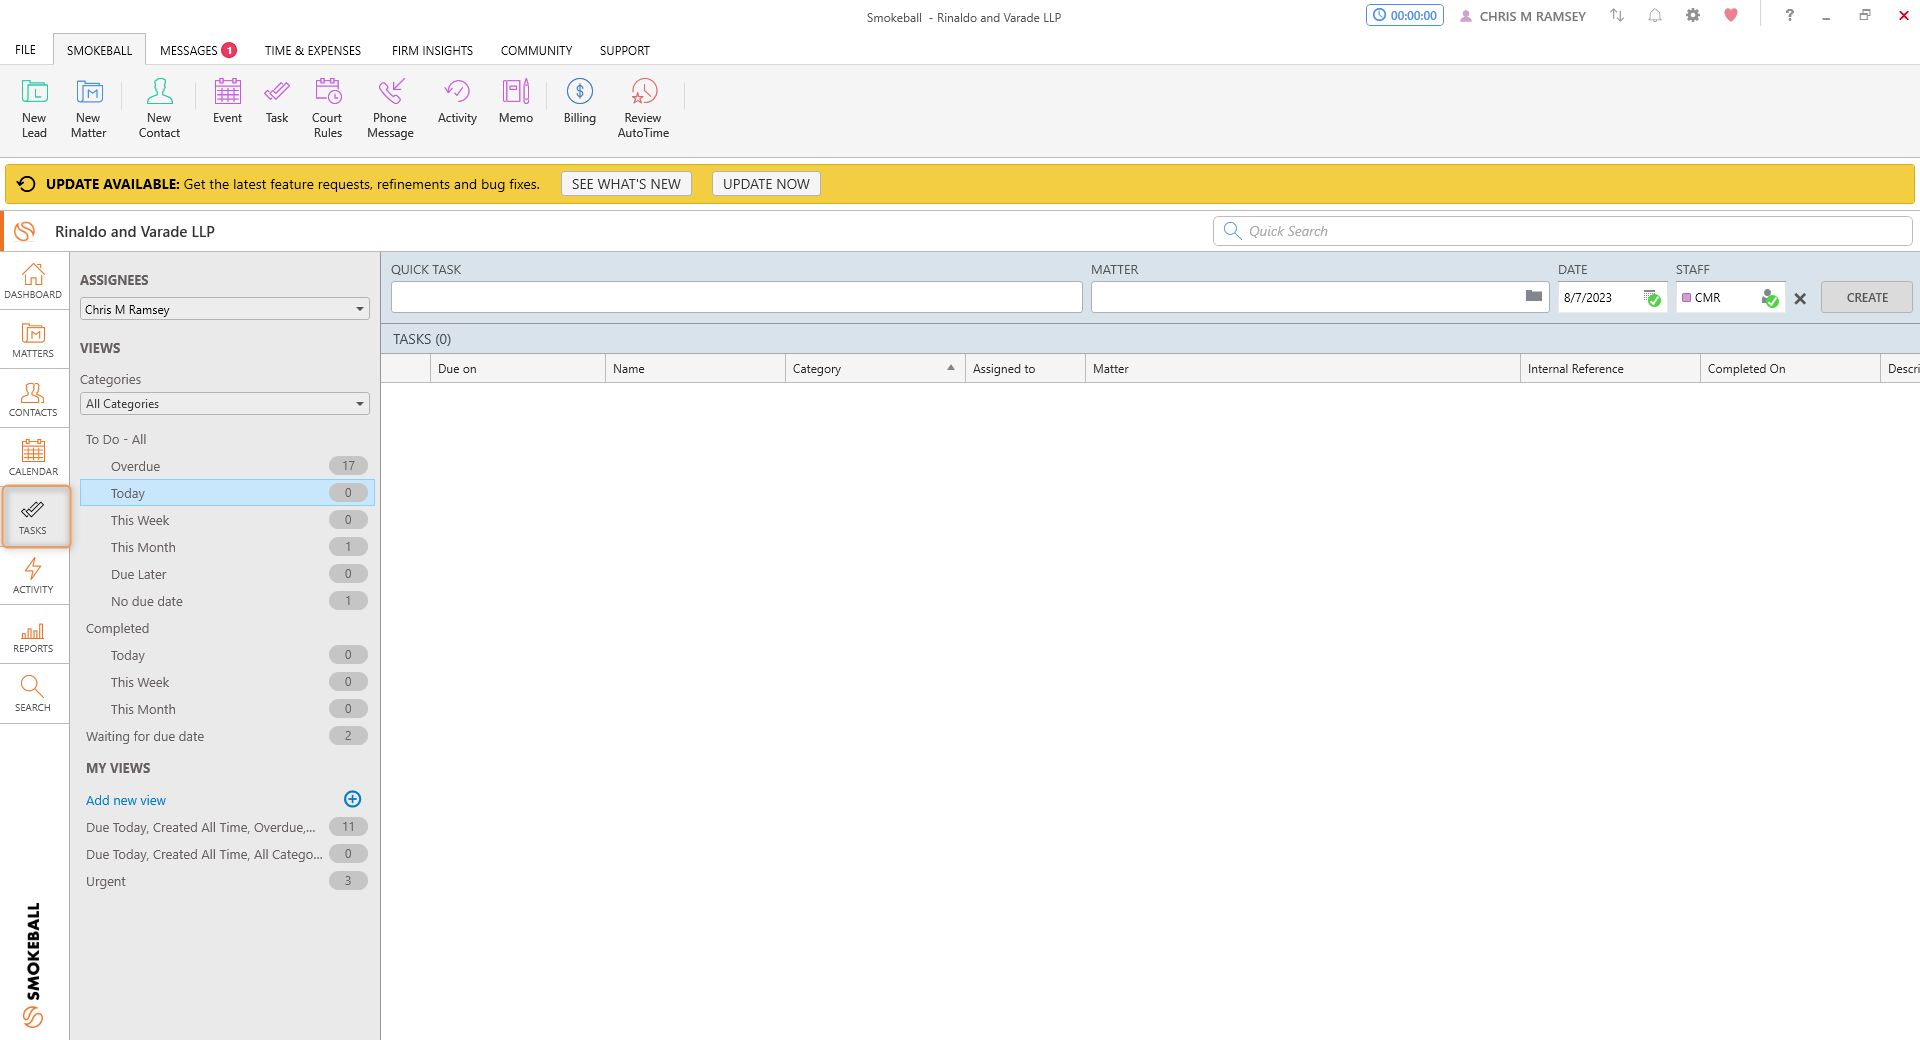Open Court Rules tool
Viewport: 1920px width, 1040px height.
tap(327, 108)
